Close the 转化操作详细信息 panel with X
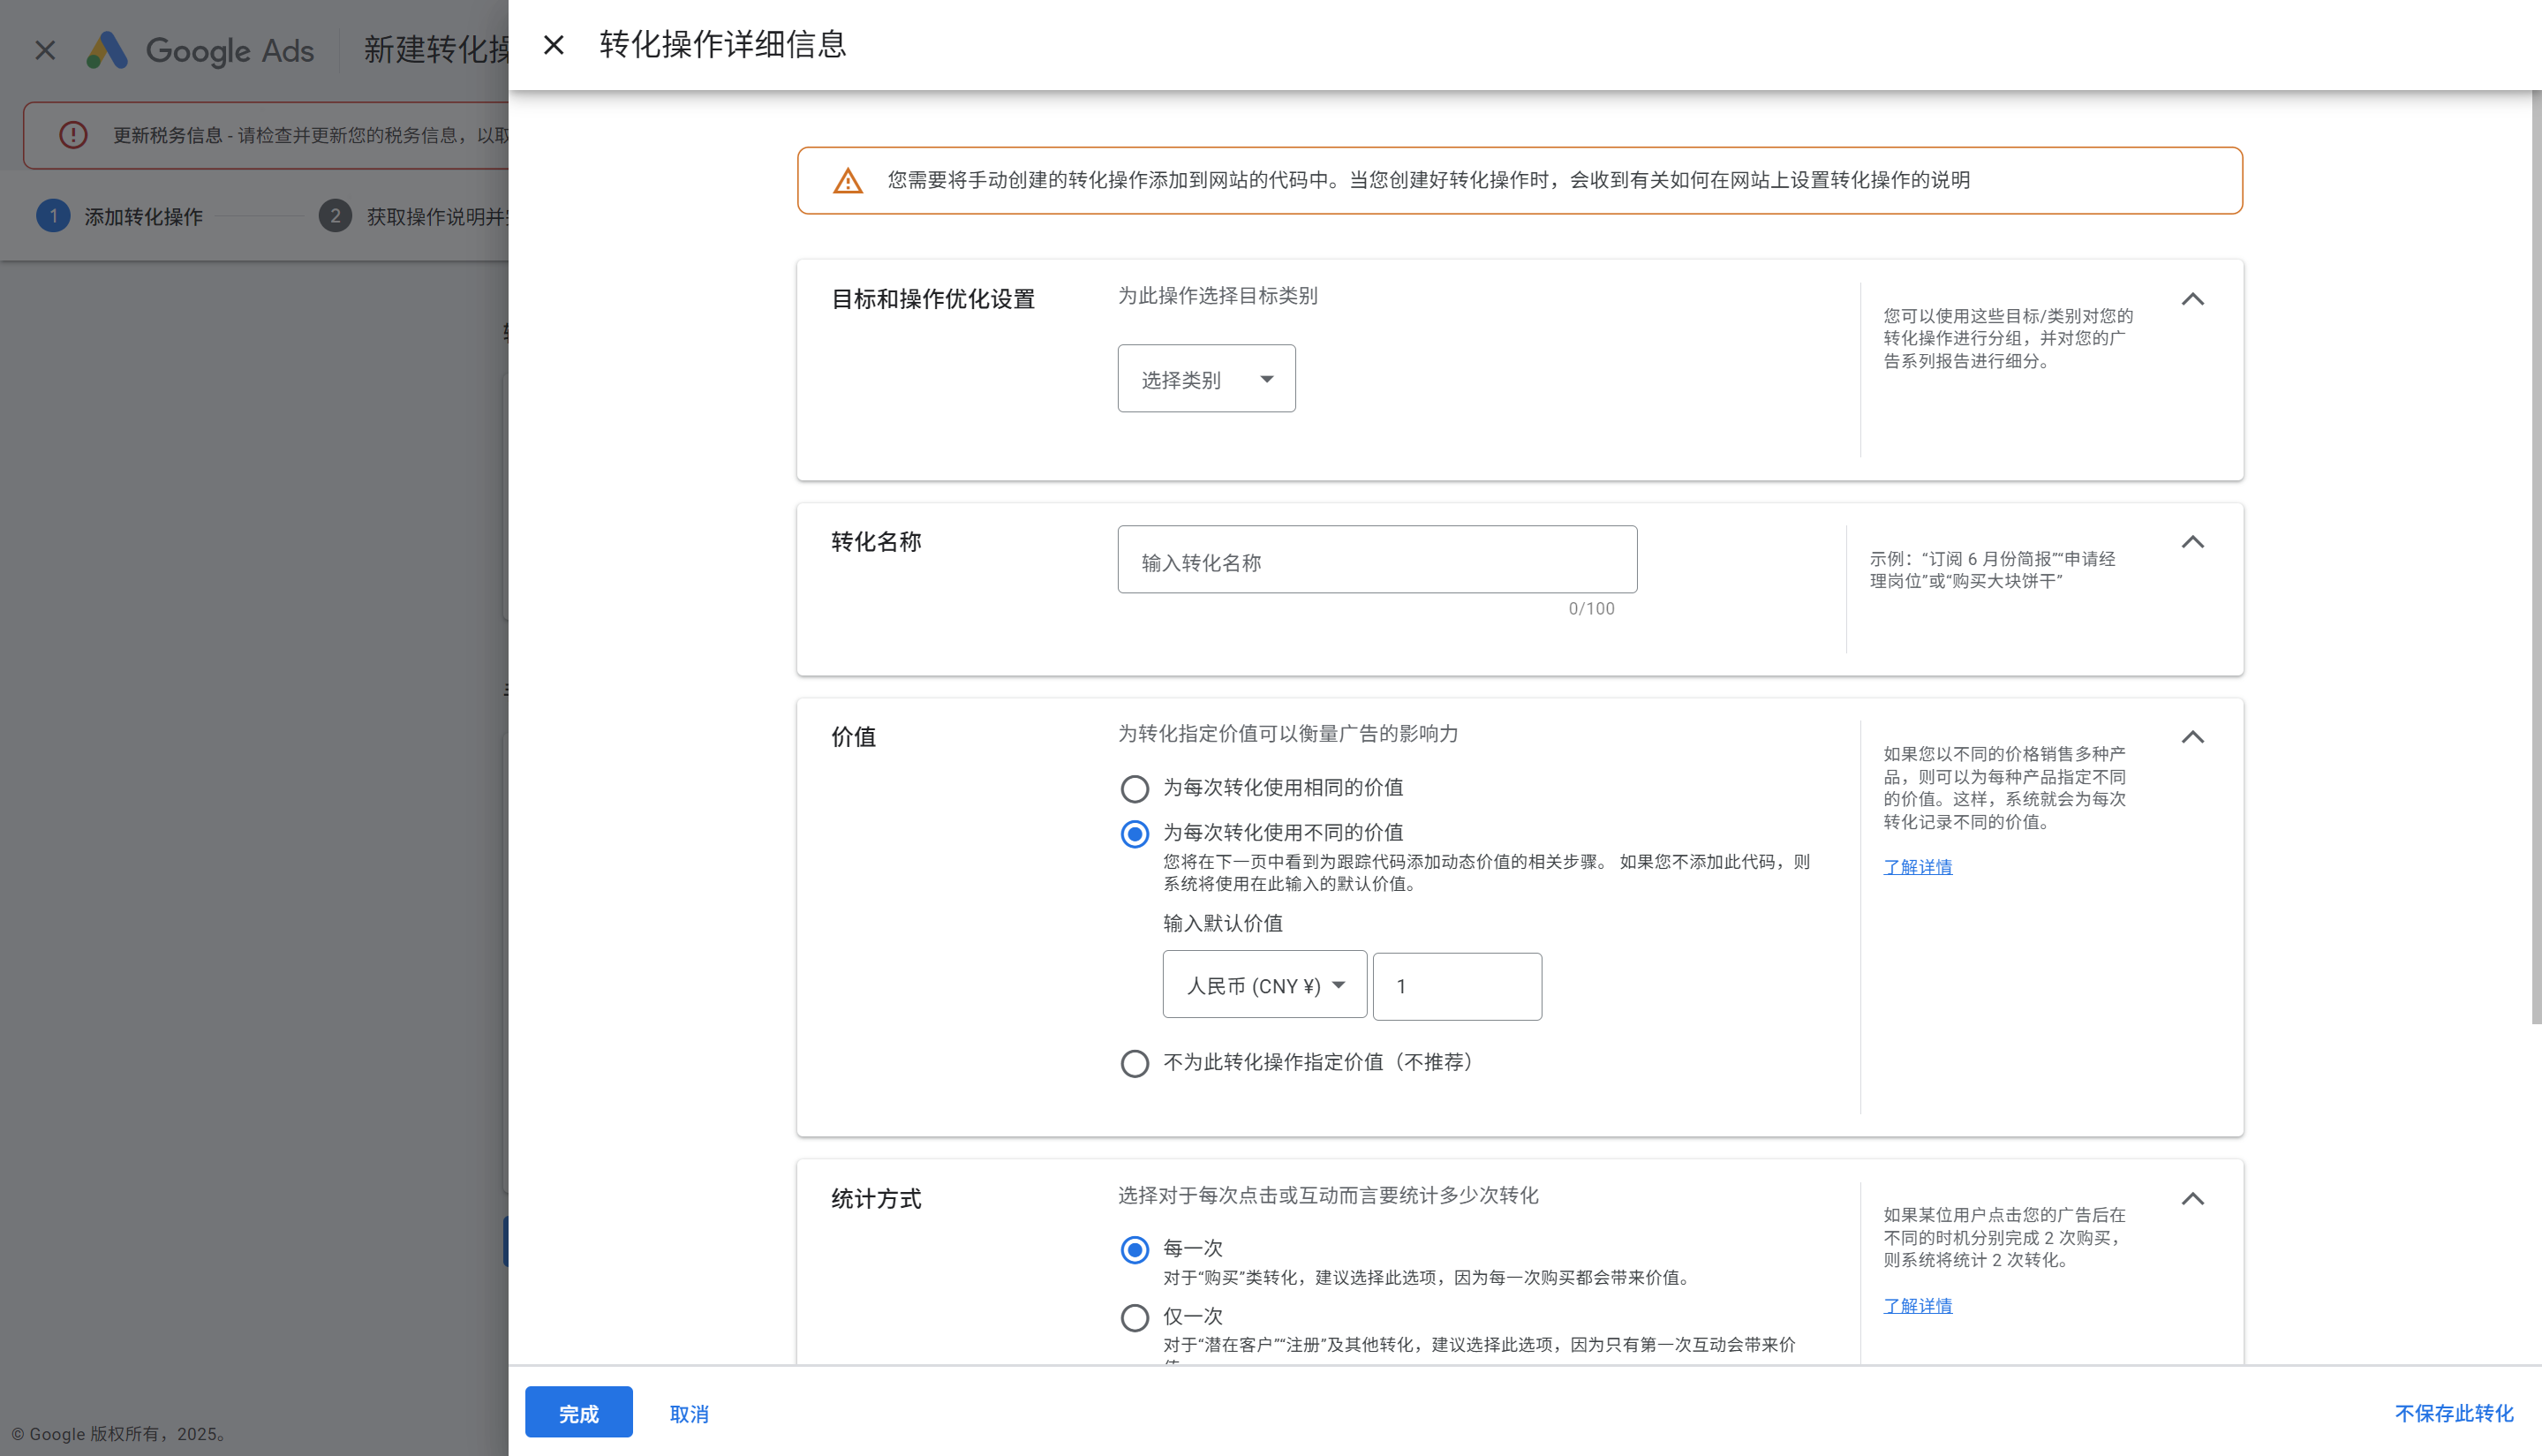 [553, 45]
